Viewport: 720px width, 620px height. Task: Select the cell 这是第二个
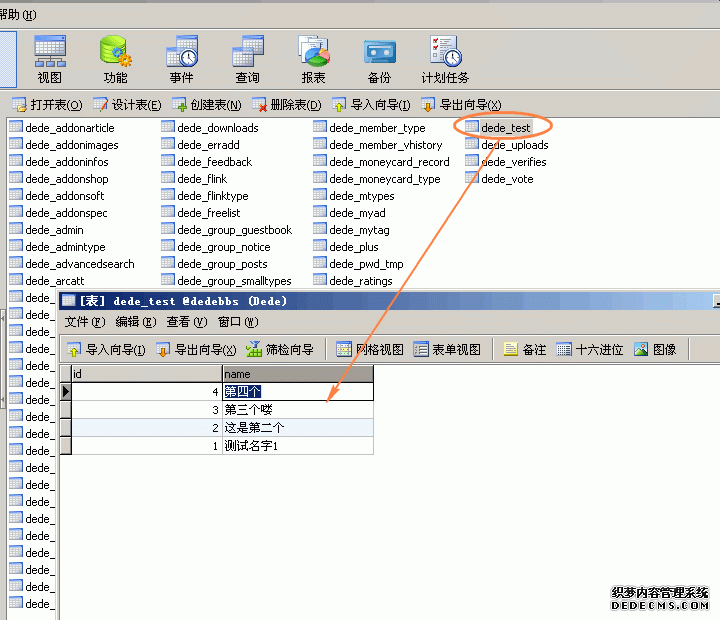[x=298, y=428]
